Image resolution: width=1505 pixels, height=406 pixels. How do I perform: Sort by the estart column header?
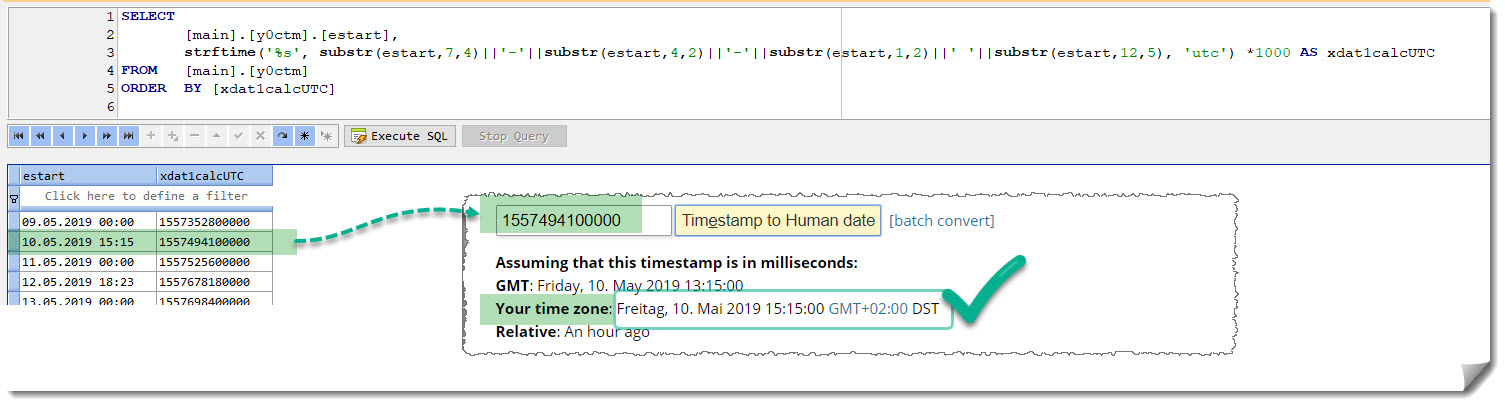88,176
